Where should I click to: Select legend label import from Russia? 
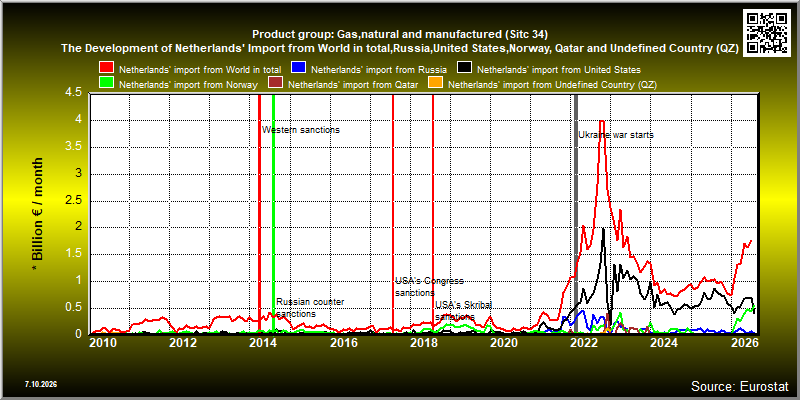click(379, 69)
